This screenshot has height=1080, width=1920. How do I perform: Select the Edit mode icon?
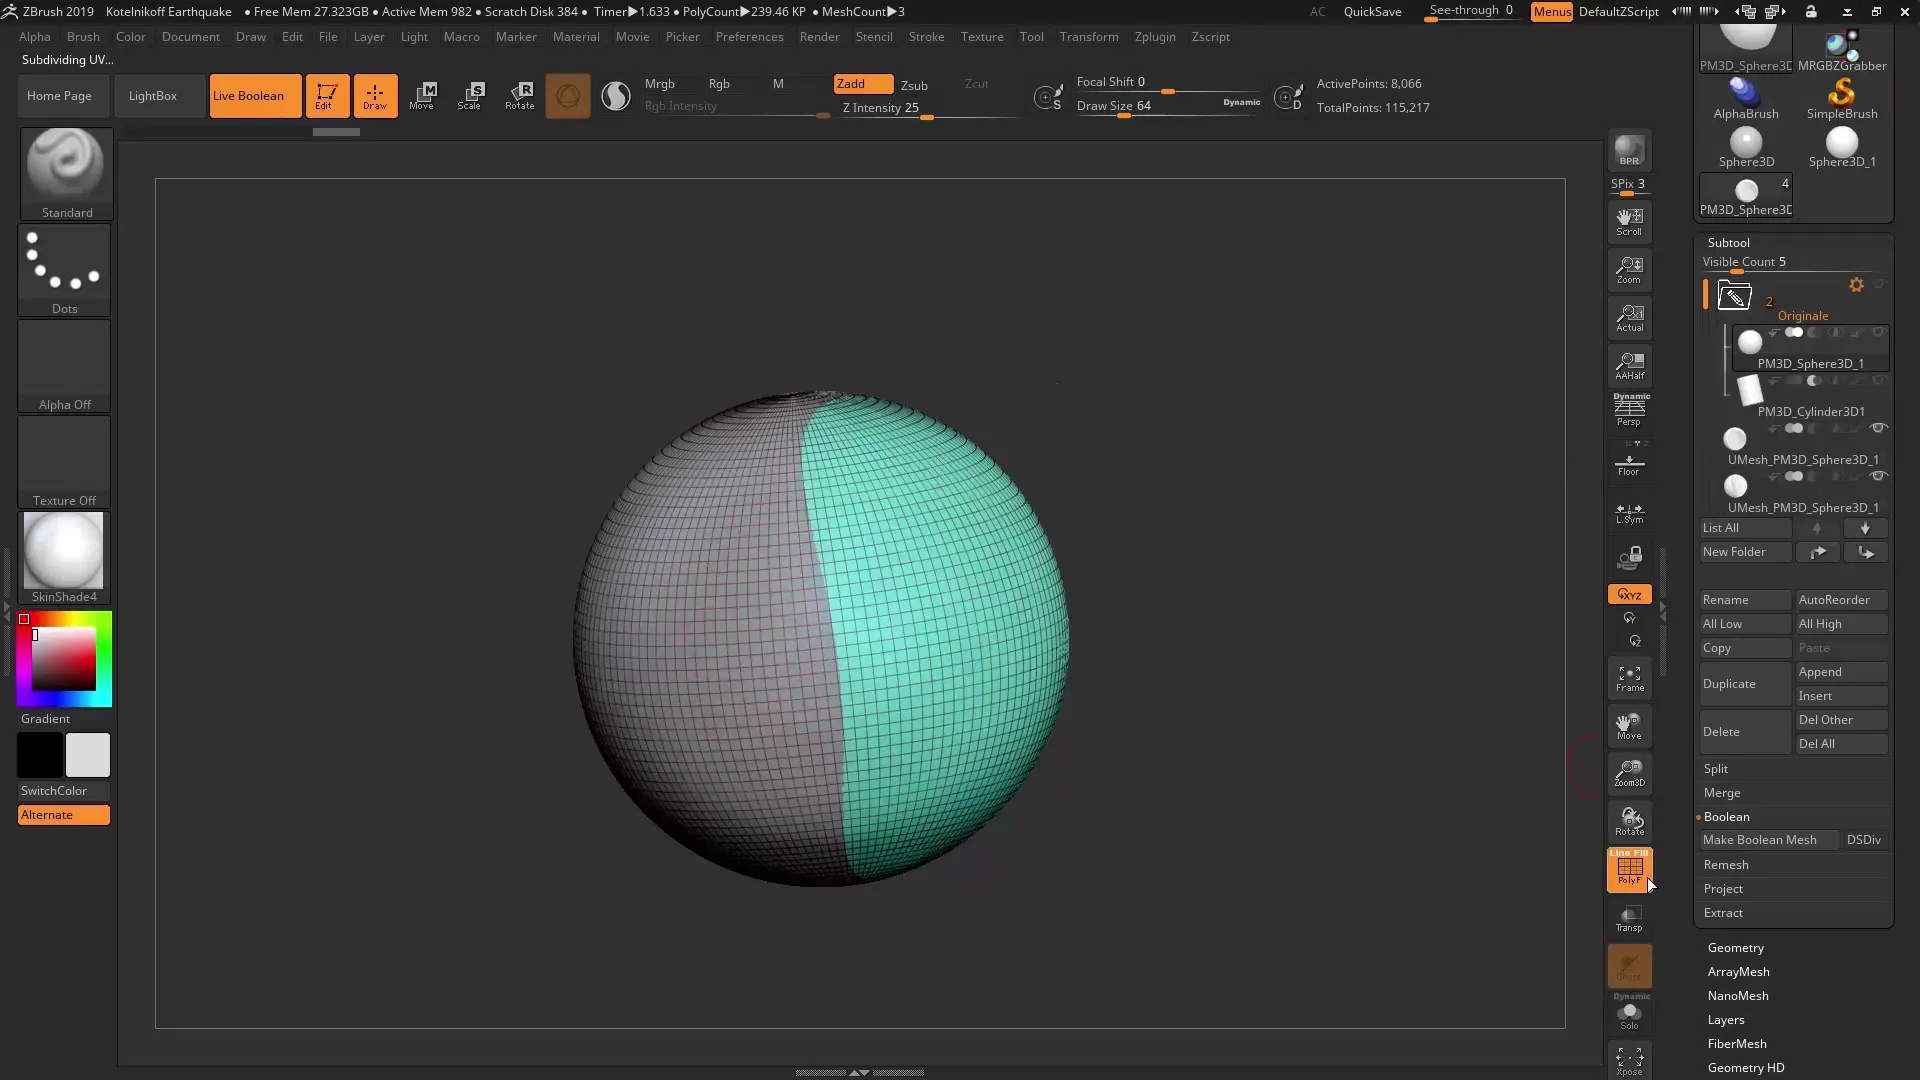tap(327, 96)
